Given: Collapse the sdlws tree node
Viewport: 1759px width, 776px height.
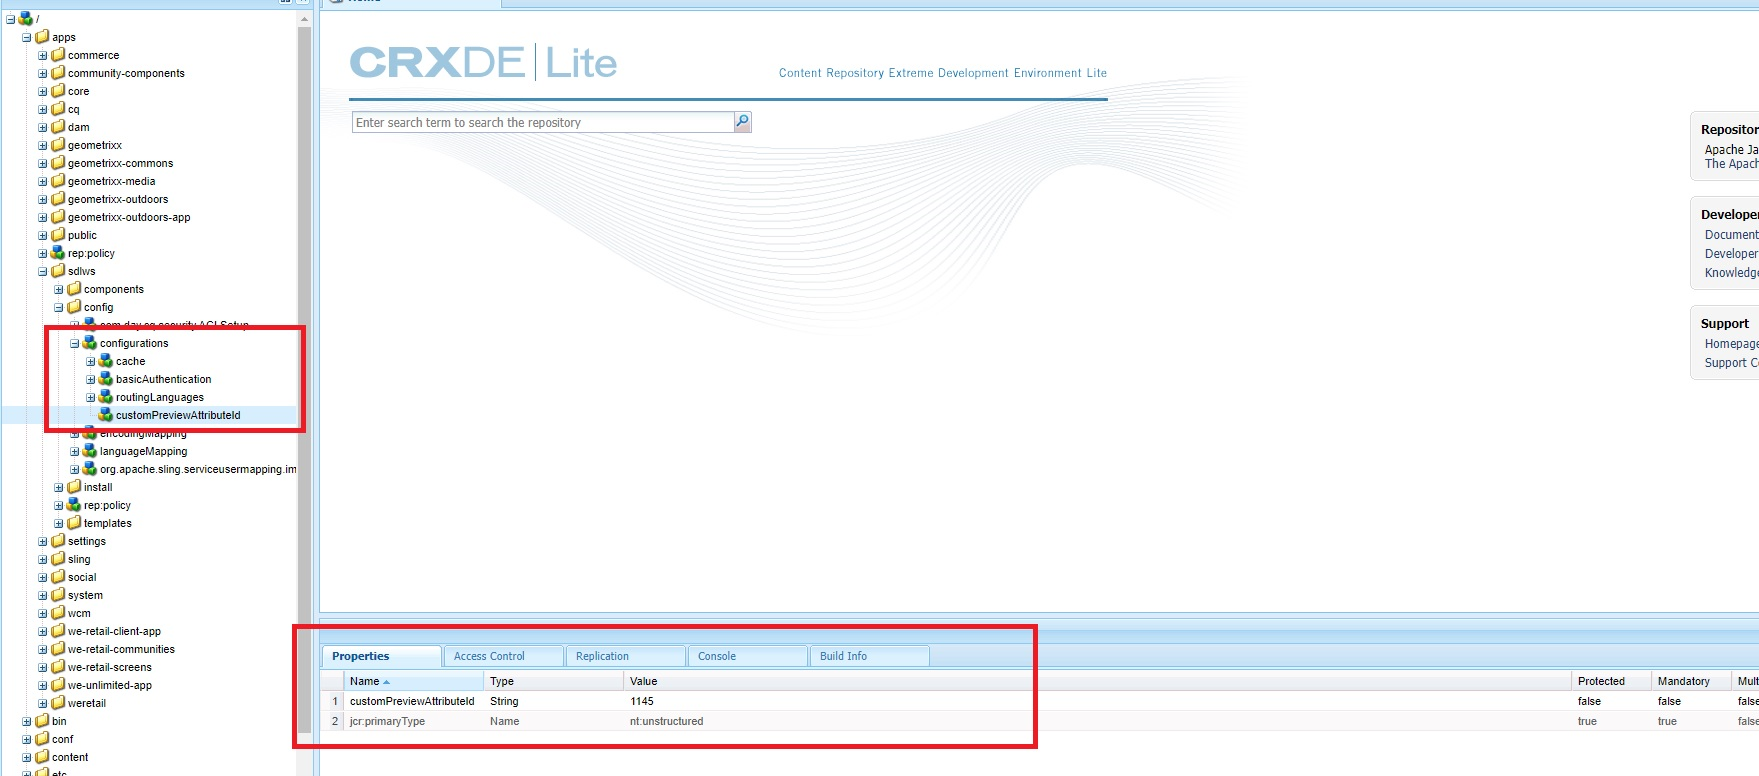Looking at the screenshot, I should click(43, 272).
